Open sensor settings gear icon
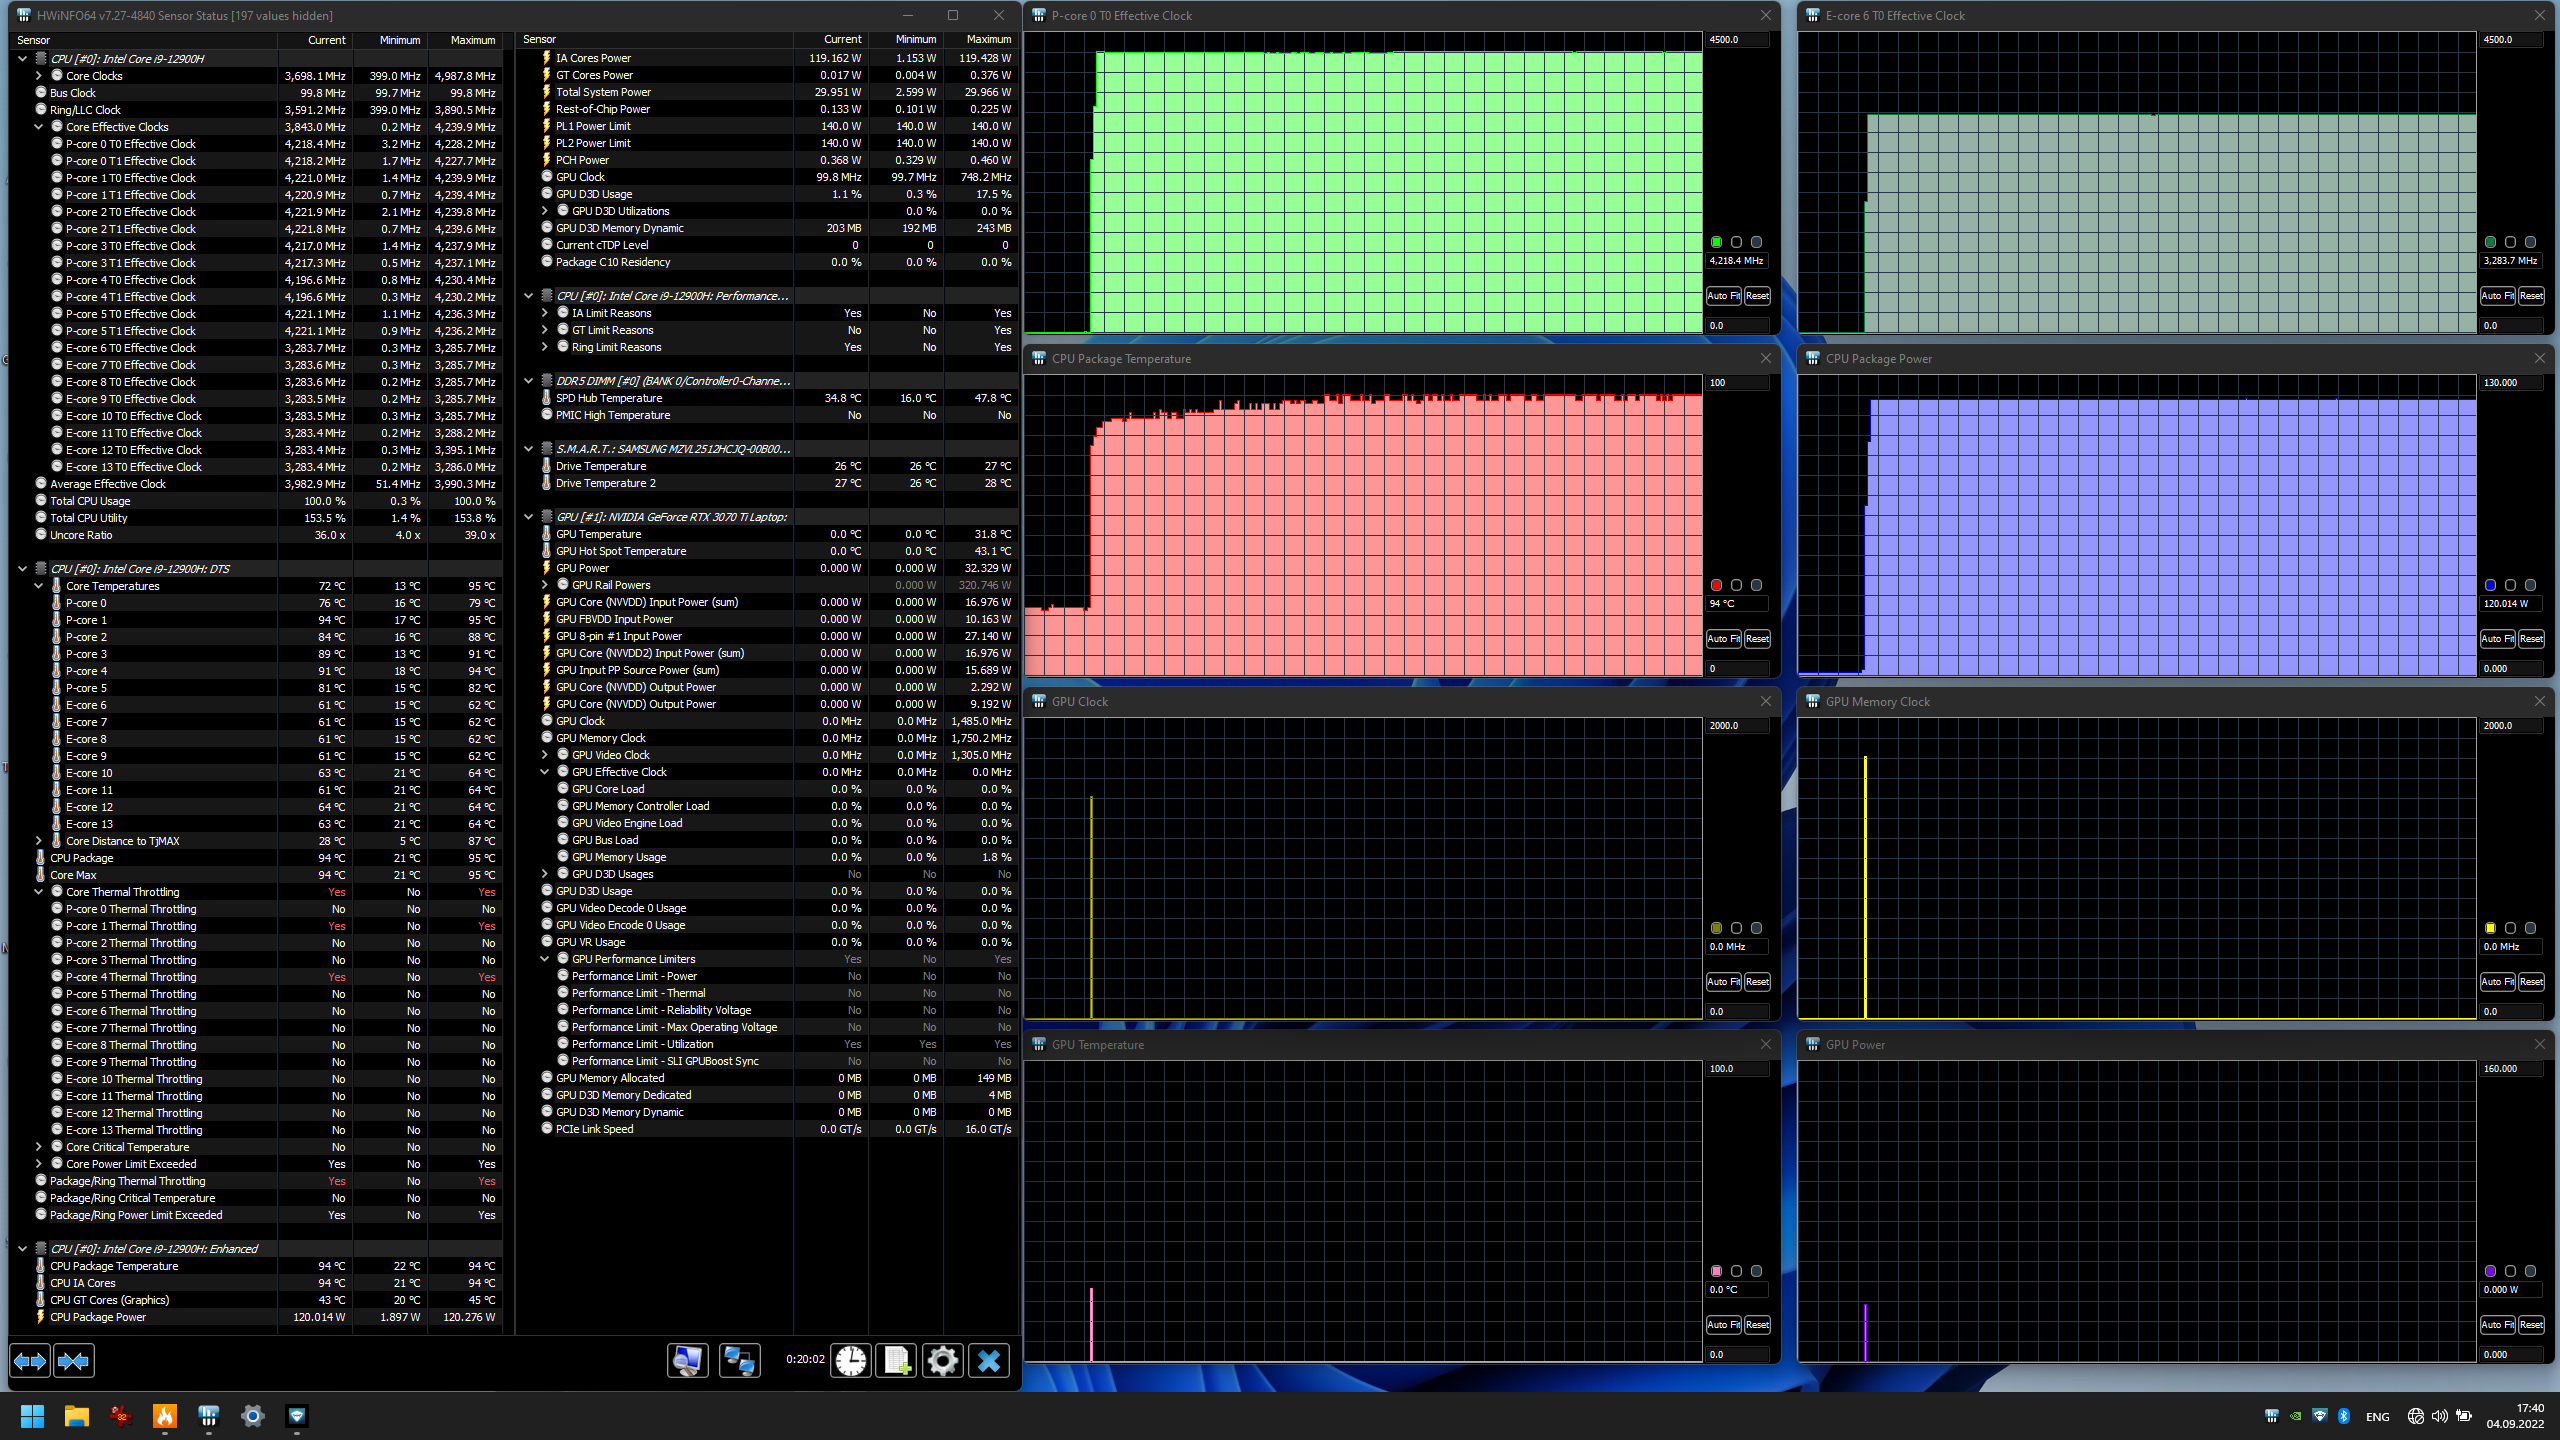 (x=942, y=1360)
